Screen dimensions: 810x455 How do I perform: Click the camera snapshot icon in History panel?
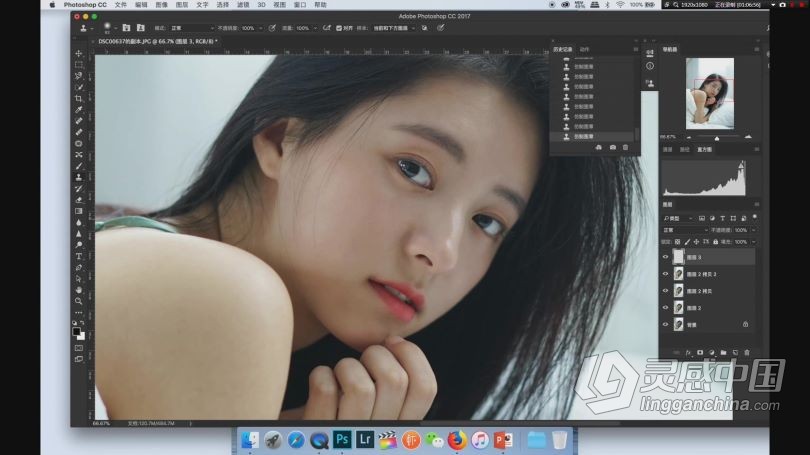[612, 147]
